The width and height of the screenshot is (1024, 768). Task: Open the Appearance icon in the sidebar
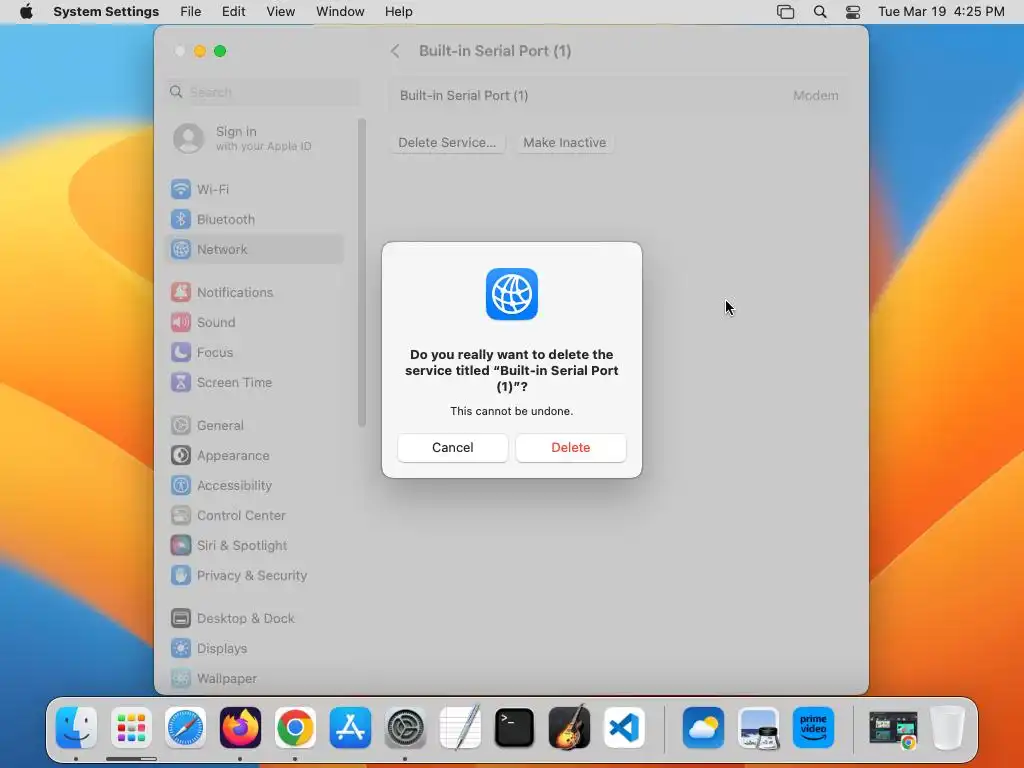click(x=181, y=456)
